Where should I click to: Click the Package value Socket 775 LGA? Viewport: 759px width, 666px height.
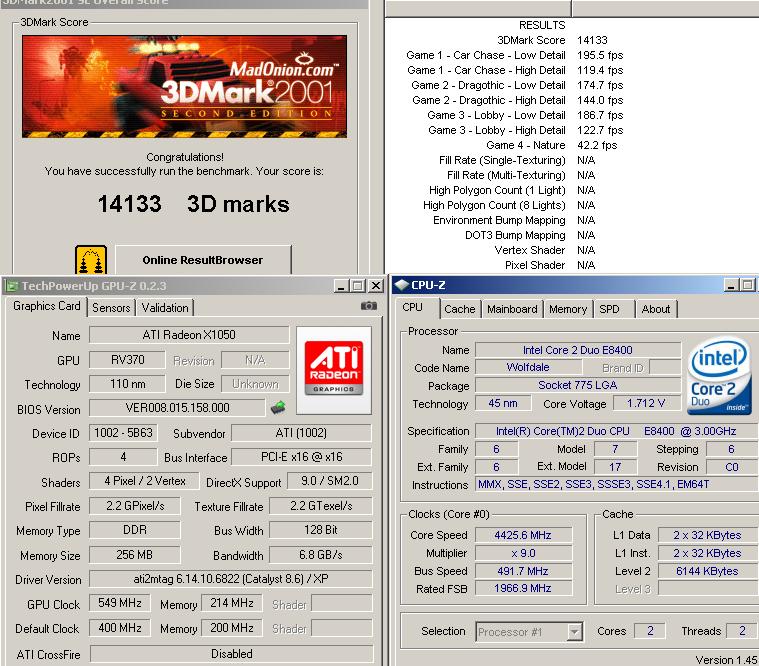578,385
